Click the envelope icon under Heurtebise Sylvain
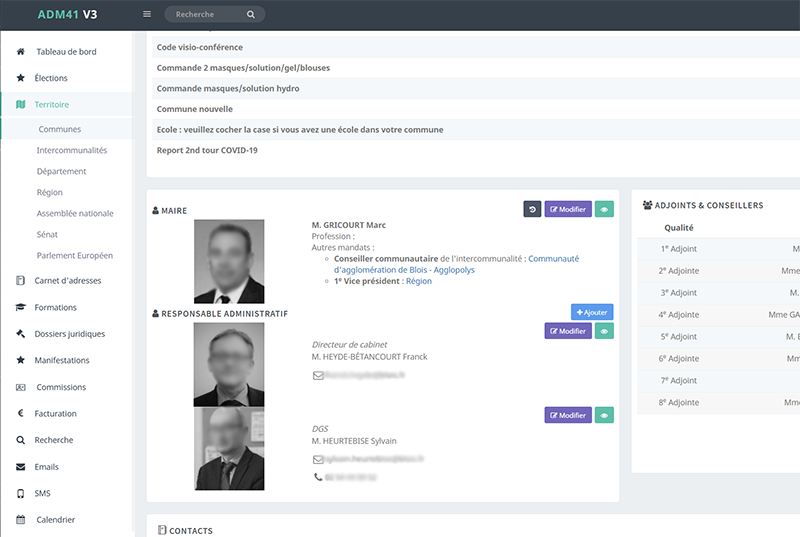 point(318,459)
